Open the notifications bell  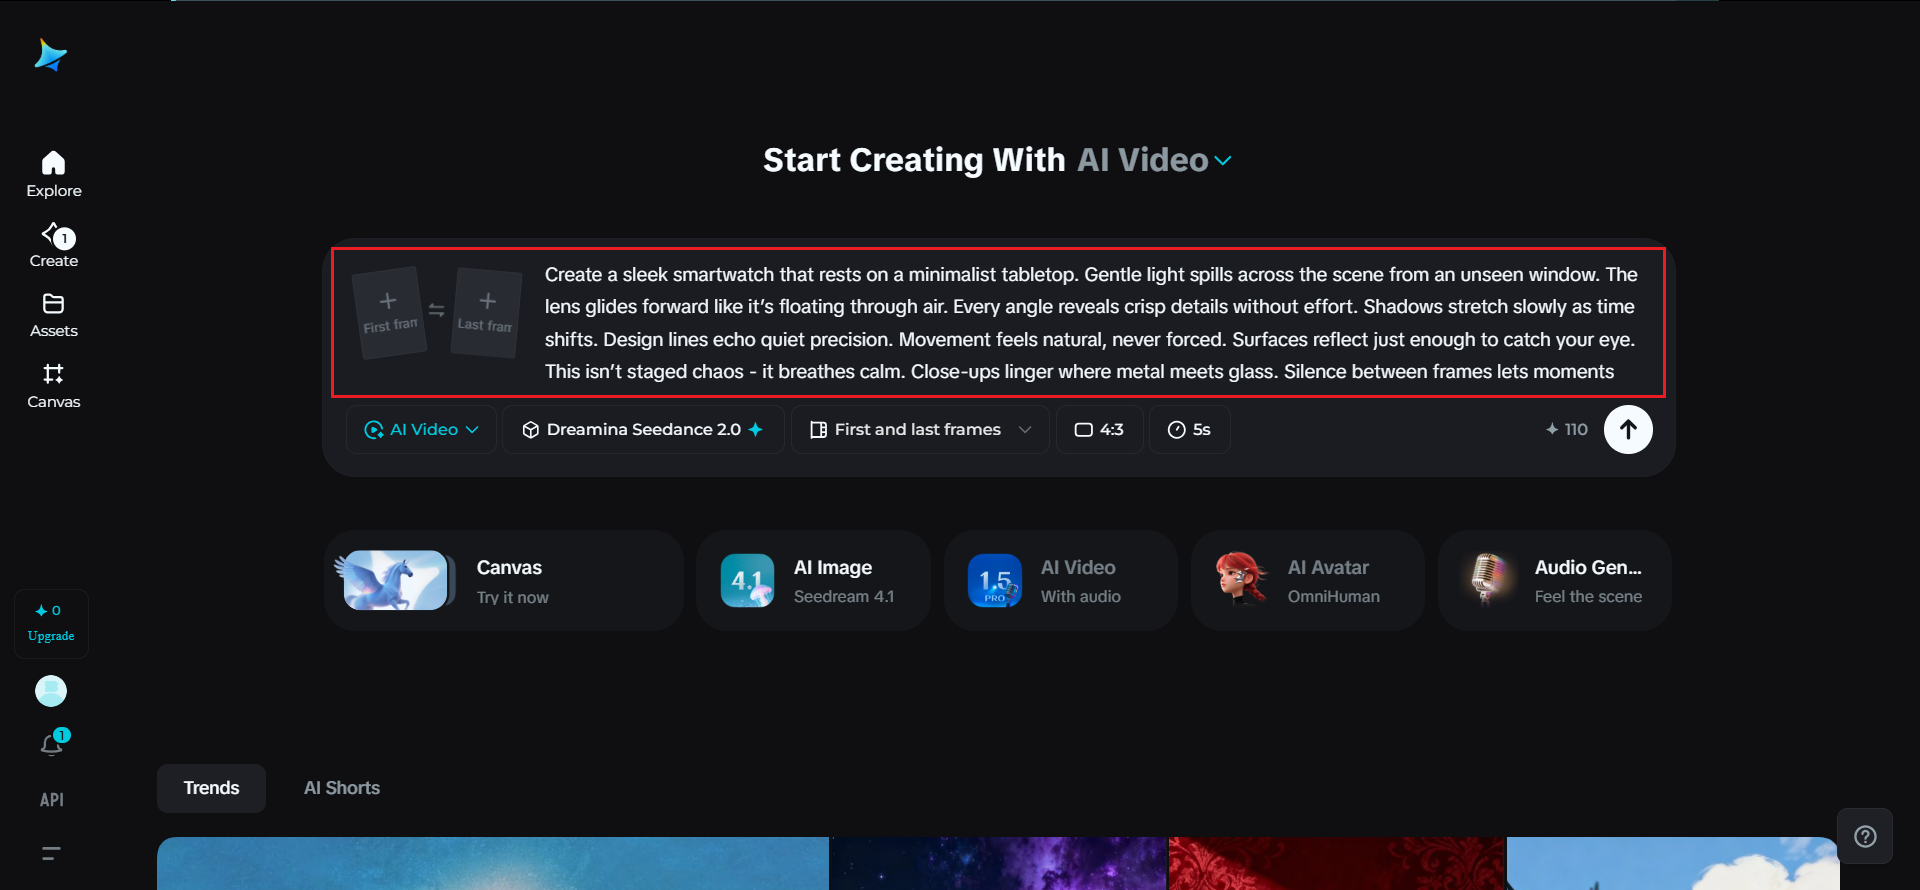click(x=52, y=744)
